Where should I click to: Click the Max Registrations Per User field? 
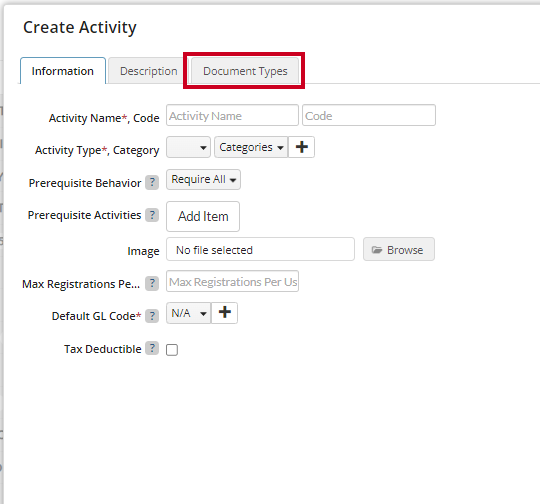pyautogui.click(x=232, y=281)
